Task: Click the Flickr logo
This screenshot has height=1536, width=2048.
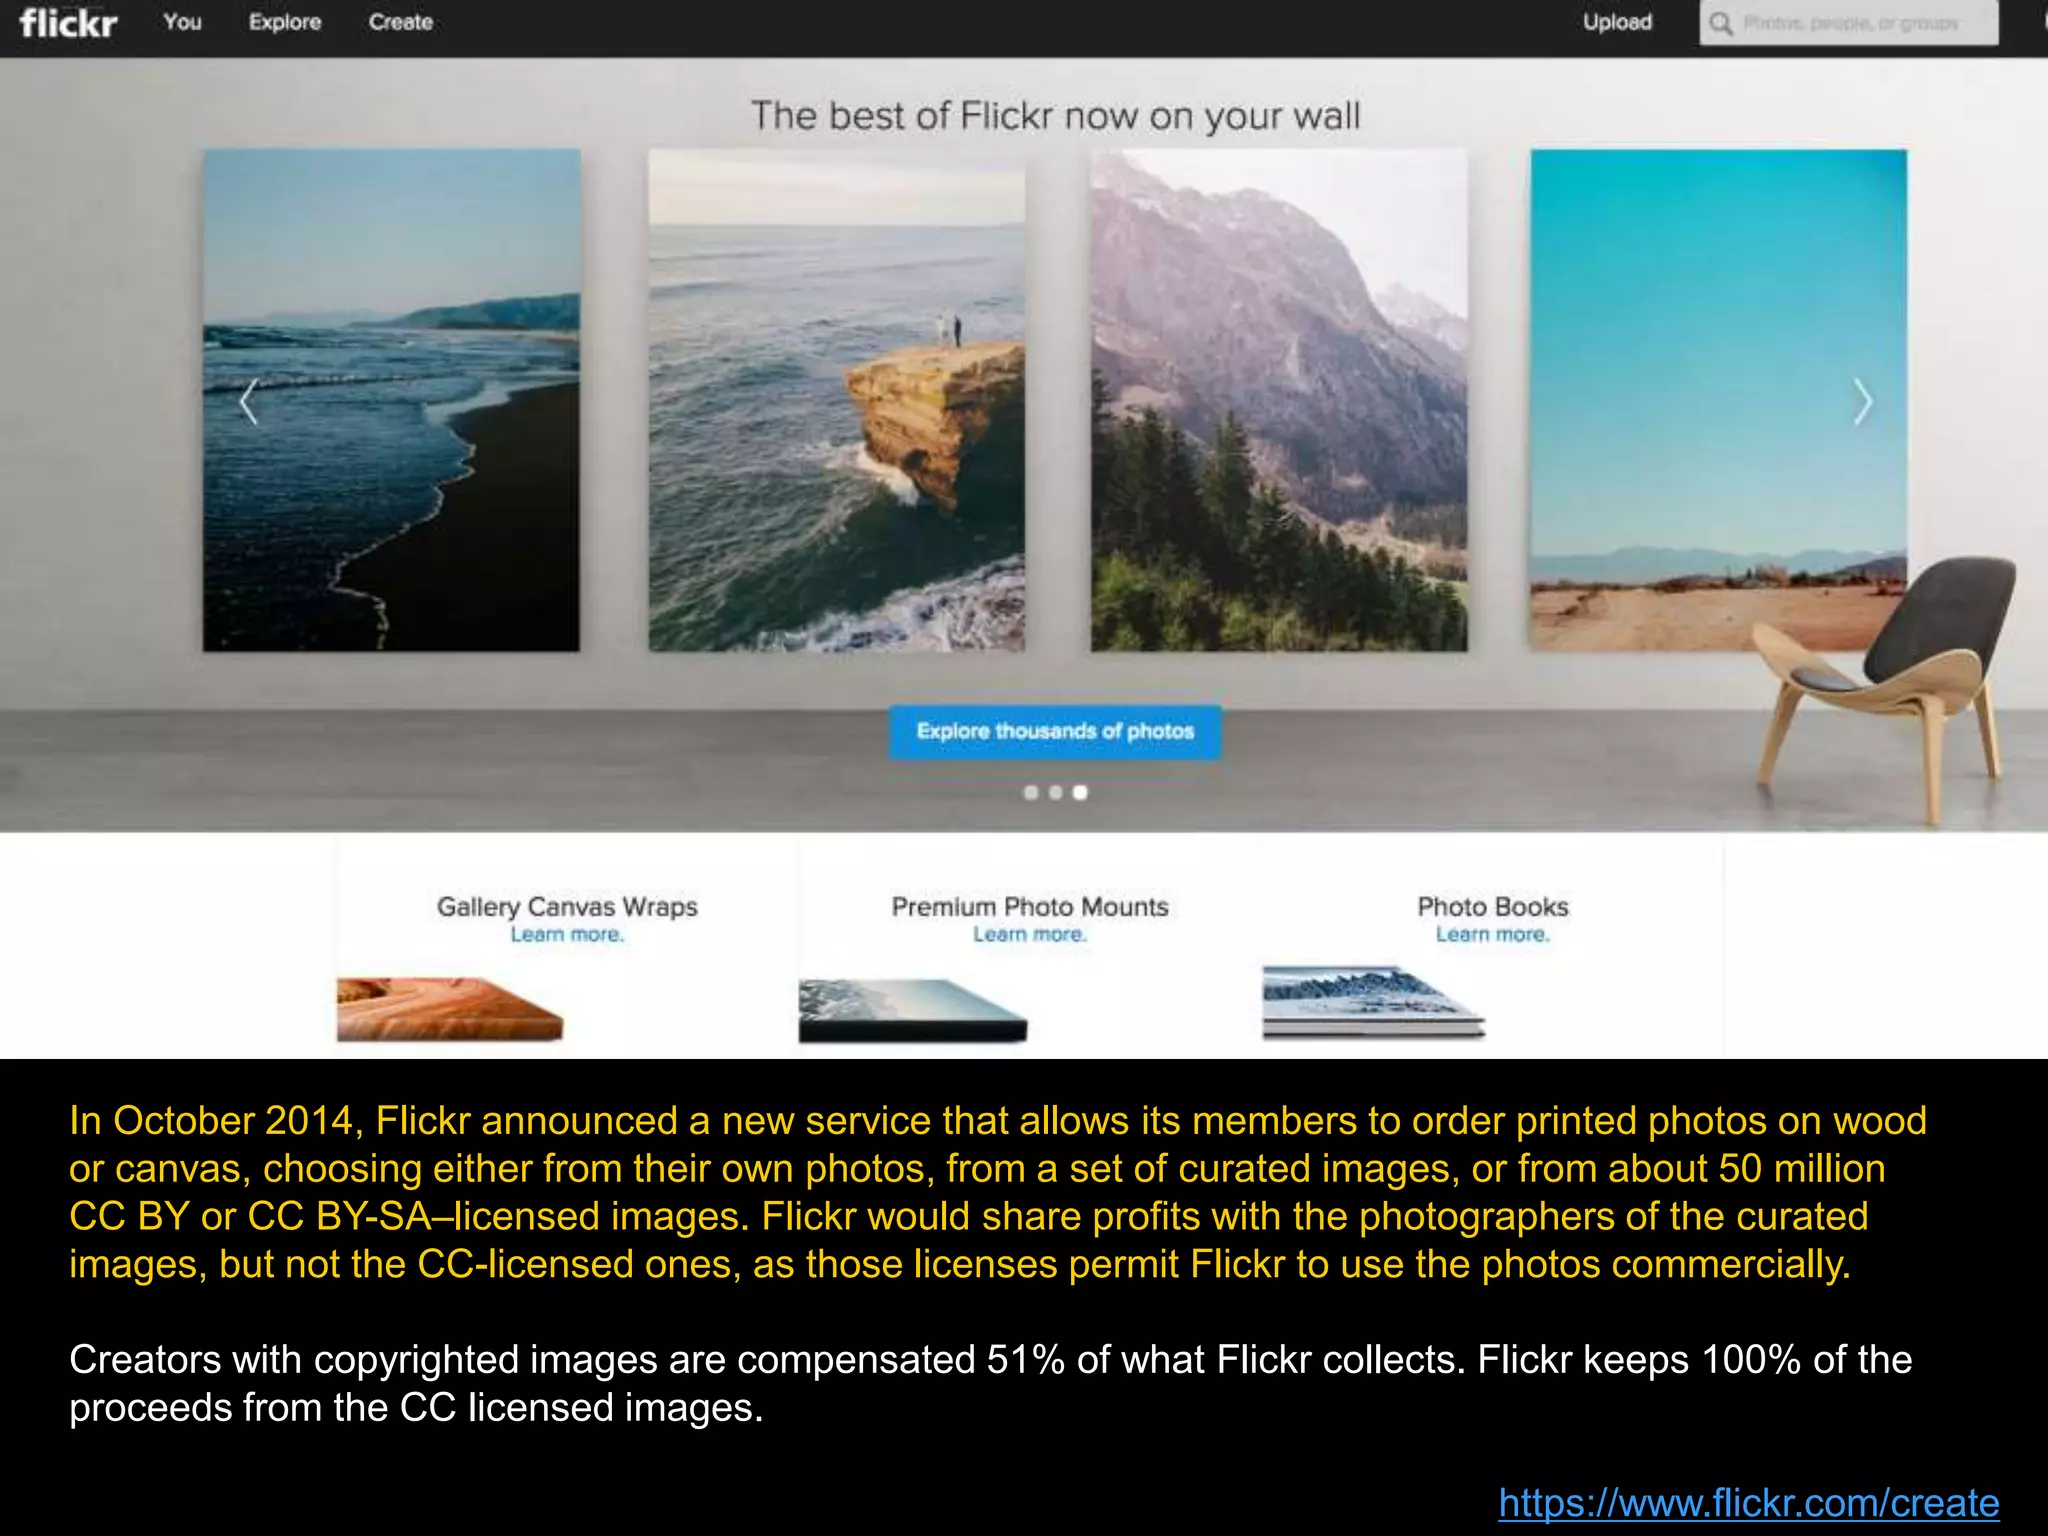Action: point(68,22)
